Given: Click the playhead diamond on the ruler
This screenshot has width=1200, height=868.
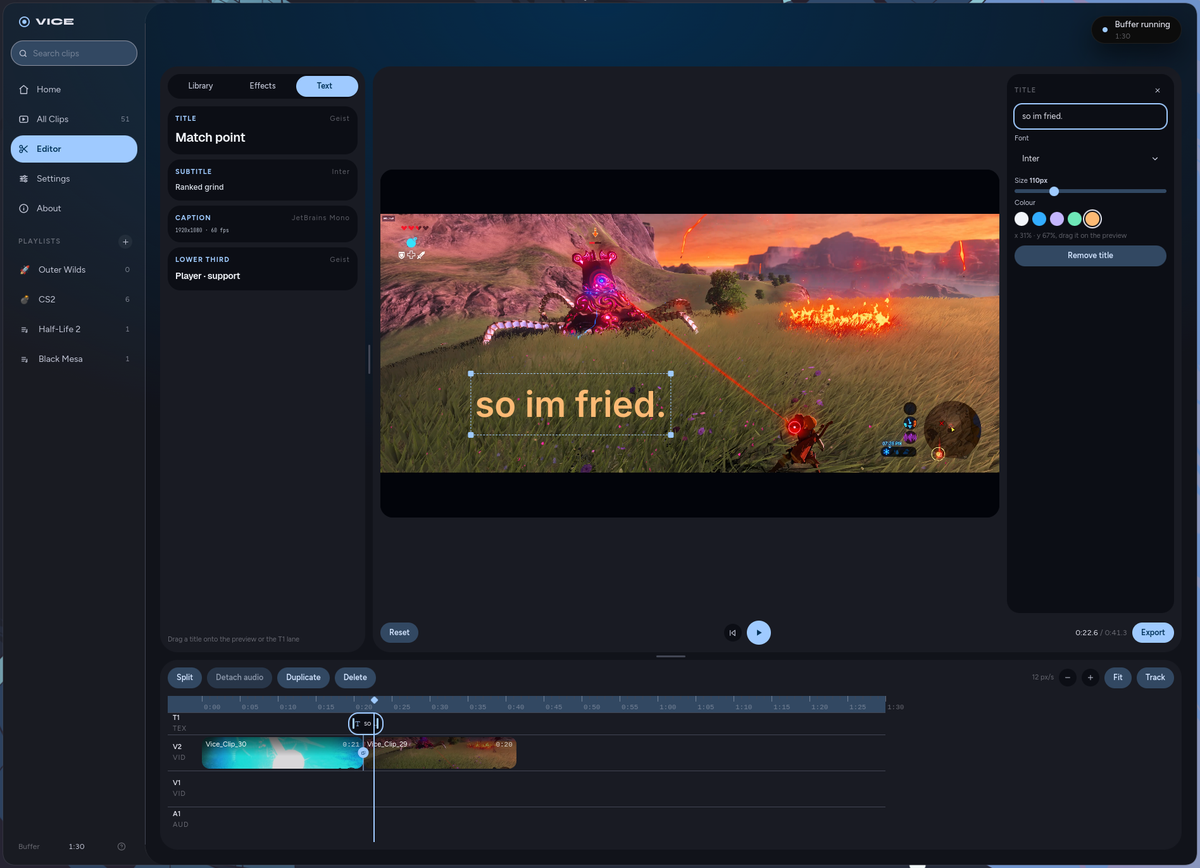Looking at the screenshot, I should coord(374,701).
